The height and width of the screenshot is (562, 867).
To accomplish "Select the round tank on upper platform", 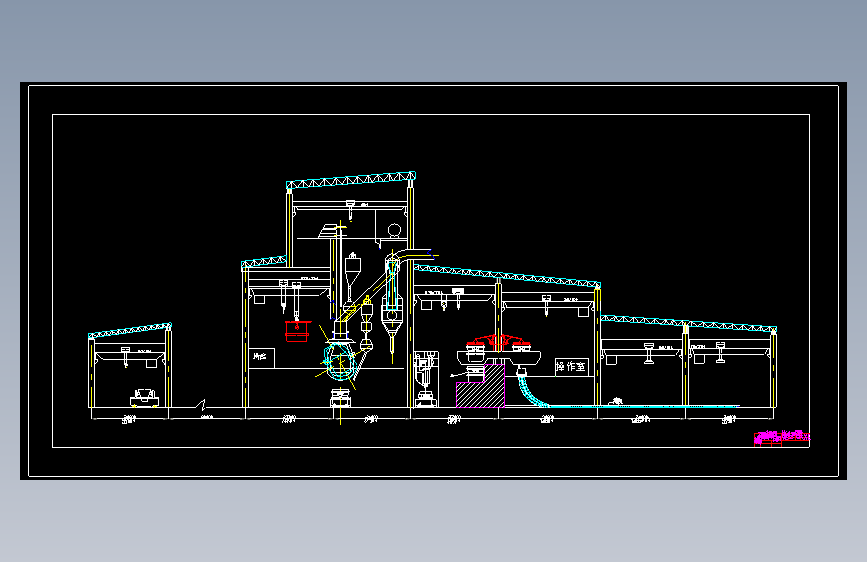I will coord(394,230).
